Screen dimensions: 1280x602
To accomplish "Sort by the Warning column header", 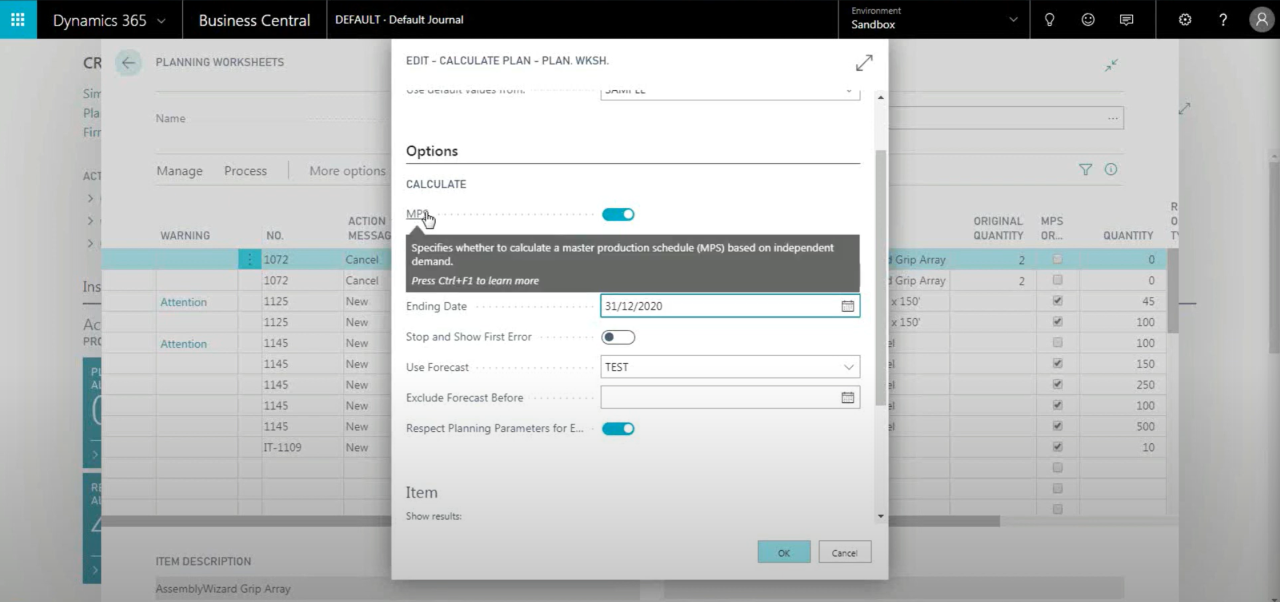I will (x=185, y=235).
